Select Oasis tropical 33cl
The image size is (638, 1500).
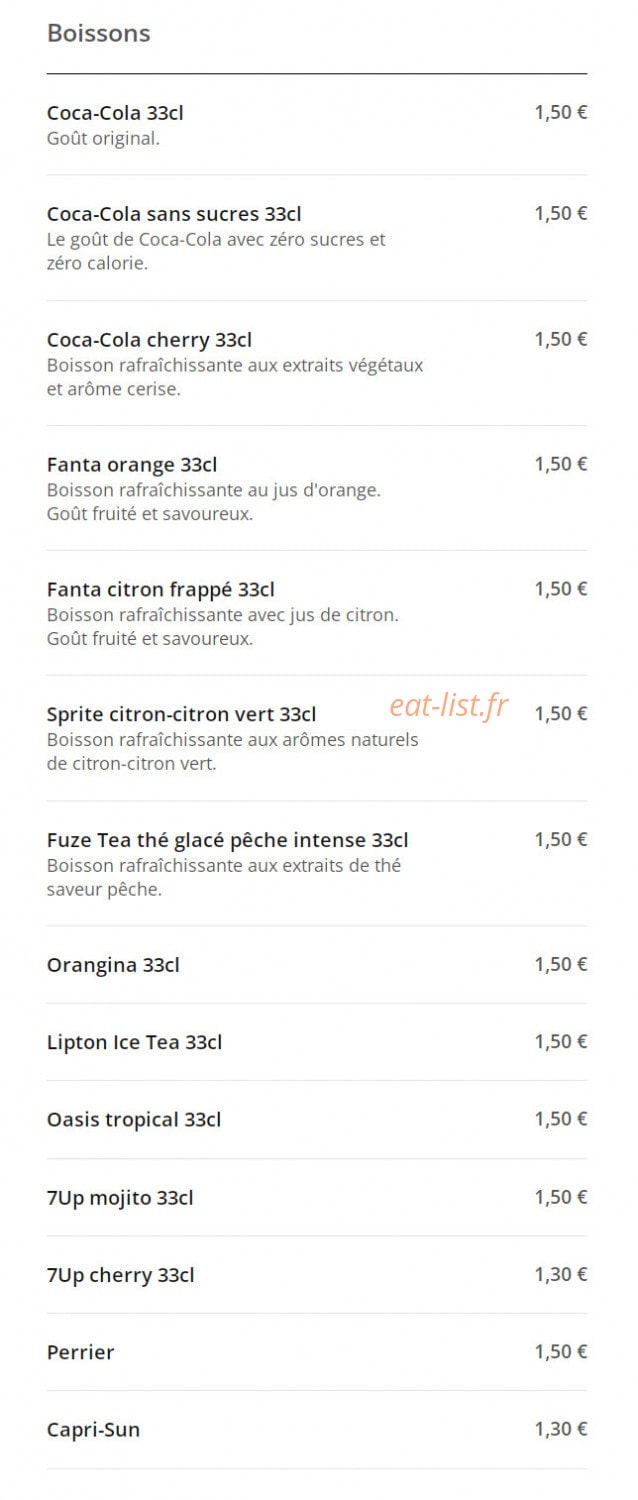point(316,1120)
